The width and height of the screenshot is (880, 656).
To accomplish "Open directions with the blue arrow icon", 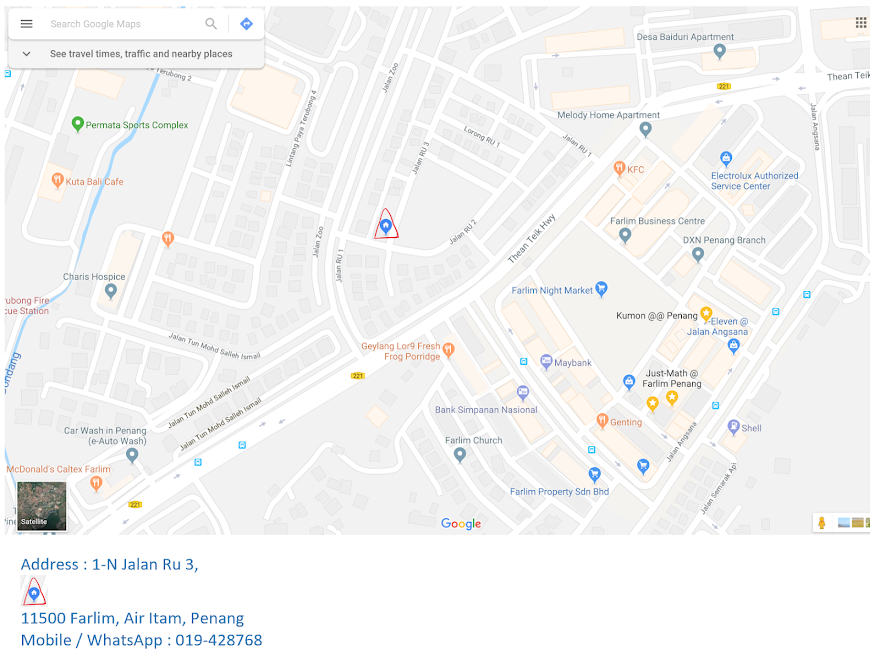I will click(246, 24).
